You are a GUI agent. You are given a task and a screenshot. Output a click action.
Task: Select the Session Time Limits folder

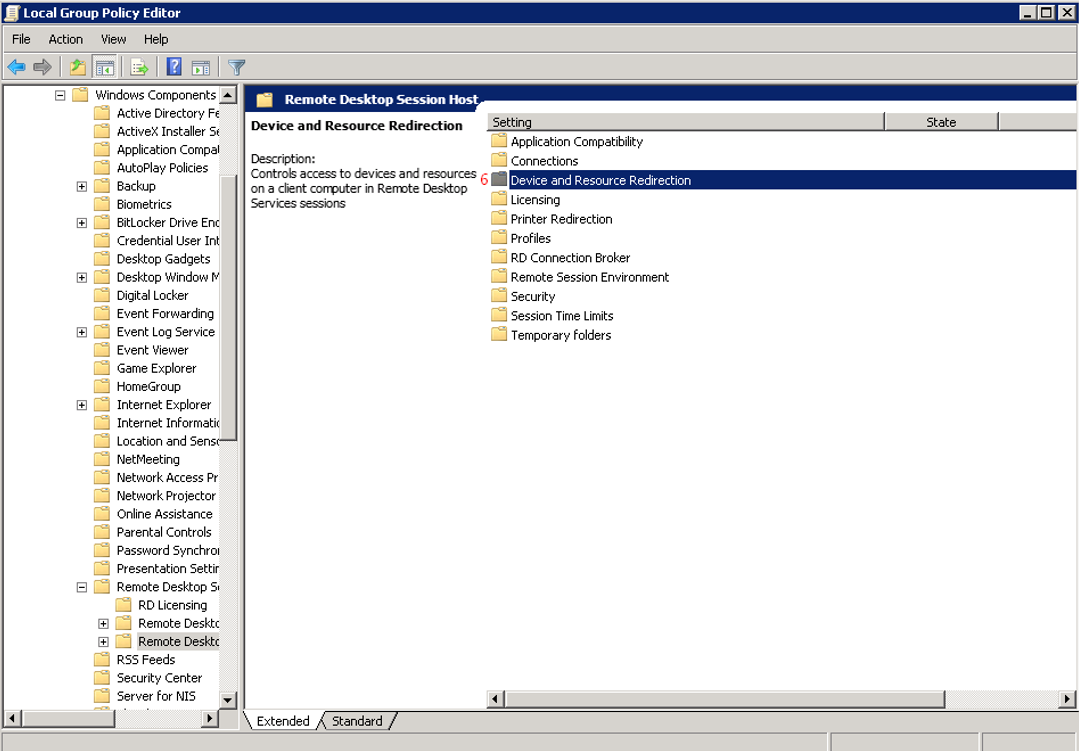[561, 316]
